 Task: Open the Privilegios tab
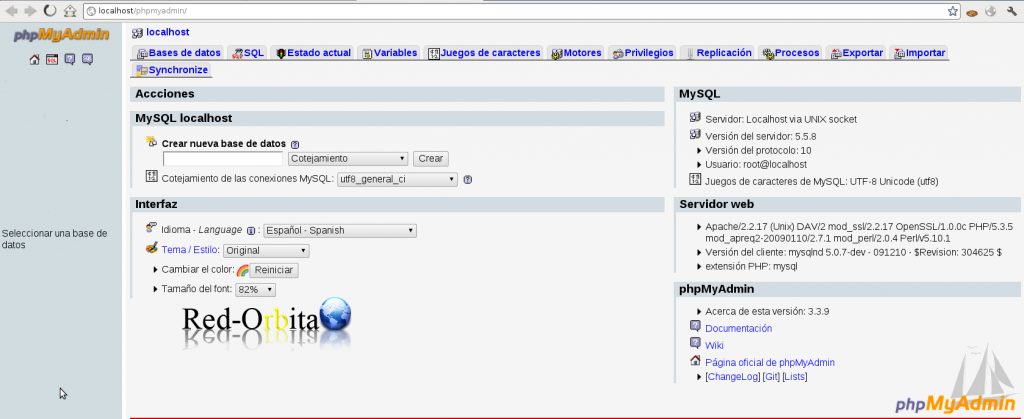(643, 53)
